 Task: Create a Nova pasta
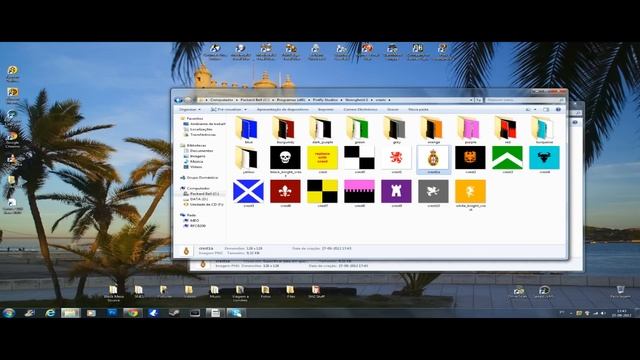[418, 109]
